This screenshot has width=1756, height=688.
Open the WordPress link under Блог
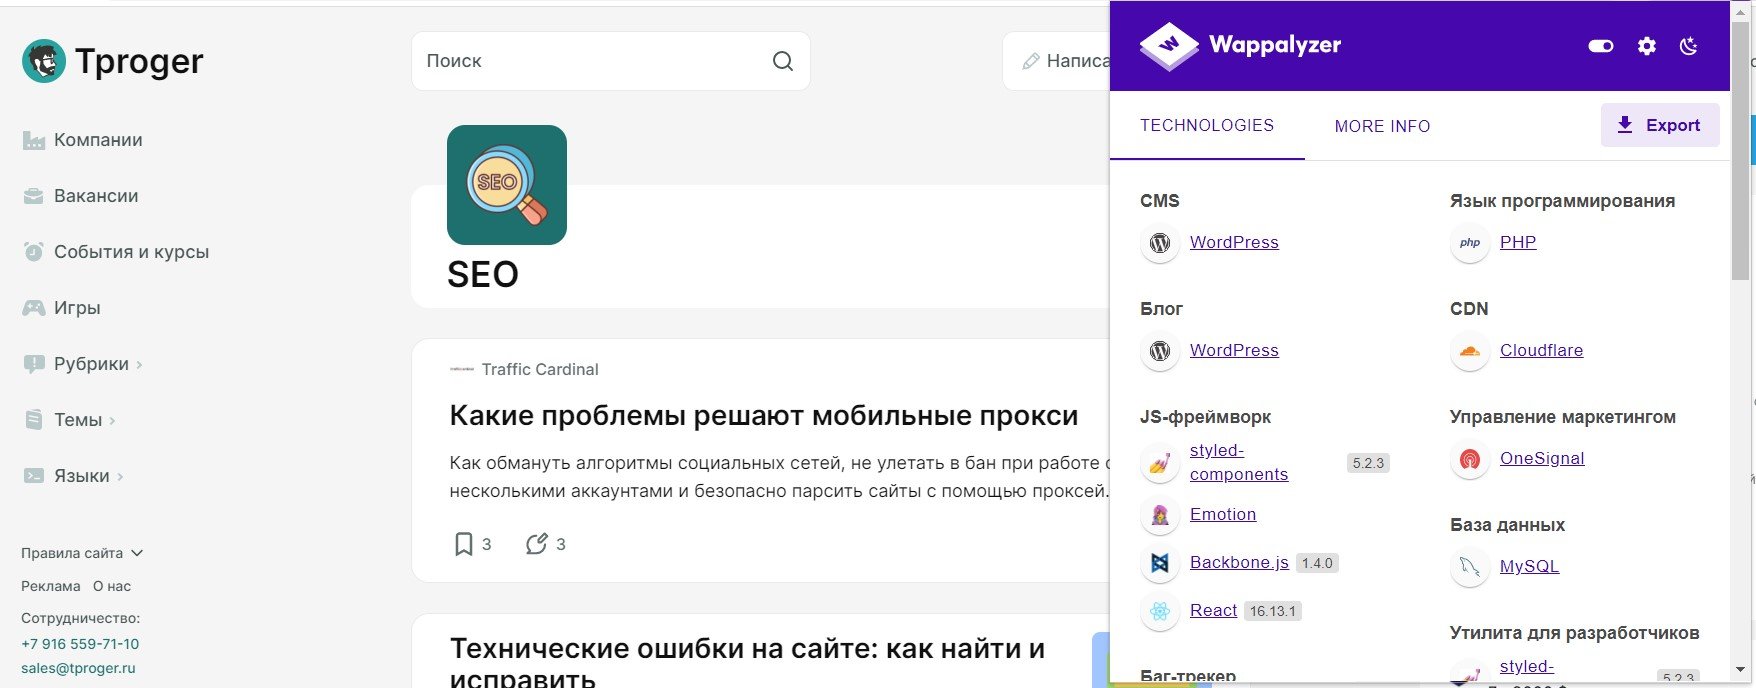tap(1234, 350)
